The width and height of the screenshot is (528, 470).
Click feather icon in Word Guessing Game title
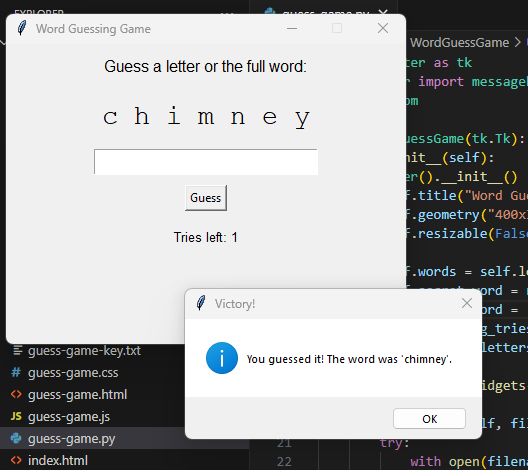(x=22, y=28)
